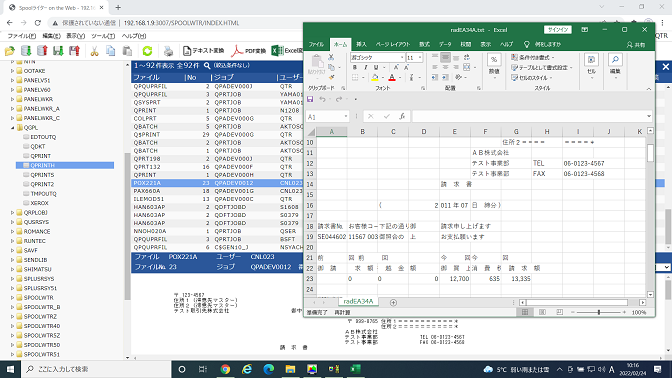
Task: Click the Excel 共有 share button
Action: 636,45
